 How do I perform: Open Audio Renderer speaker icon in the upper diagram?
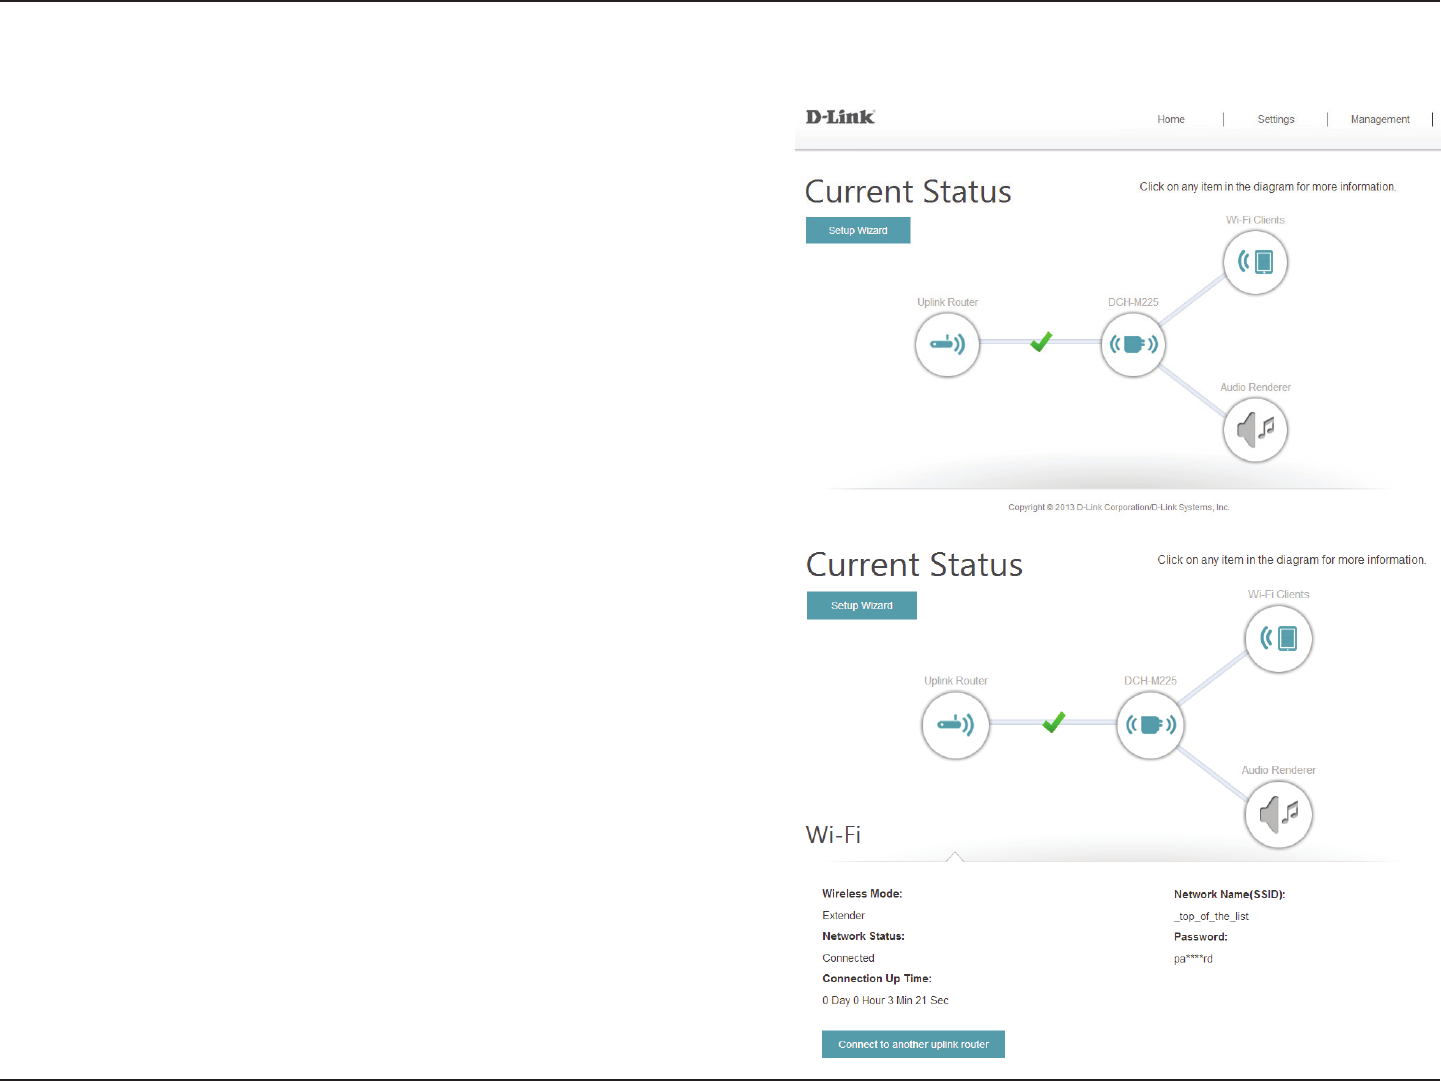coord(1255,430)
